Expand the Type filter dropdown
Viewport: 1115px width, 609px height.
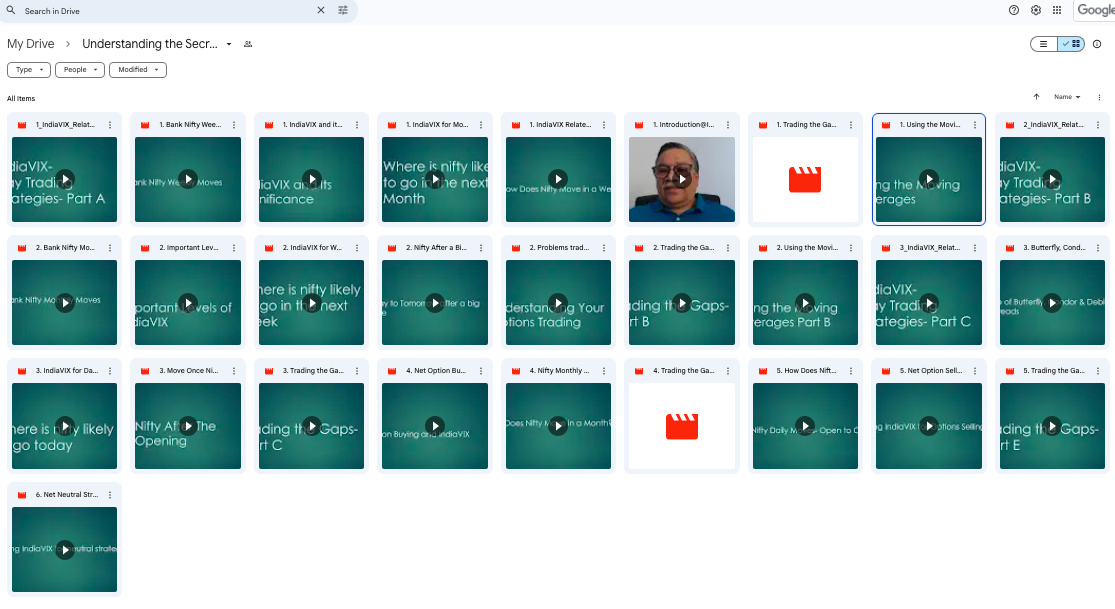tap(28, 70)
